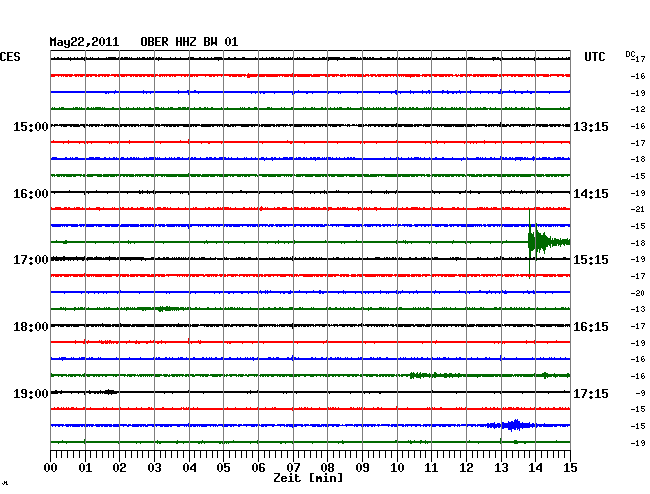Click the 15:15 UTC time label
This screenshot has width=650, height=494.
pos(591,260)
